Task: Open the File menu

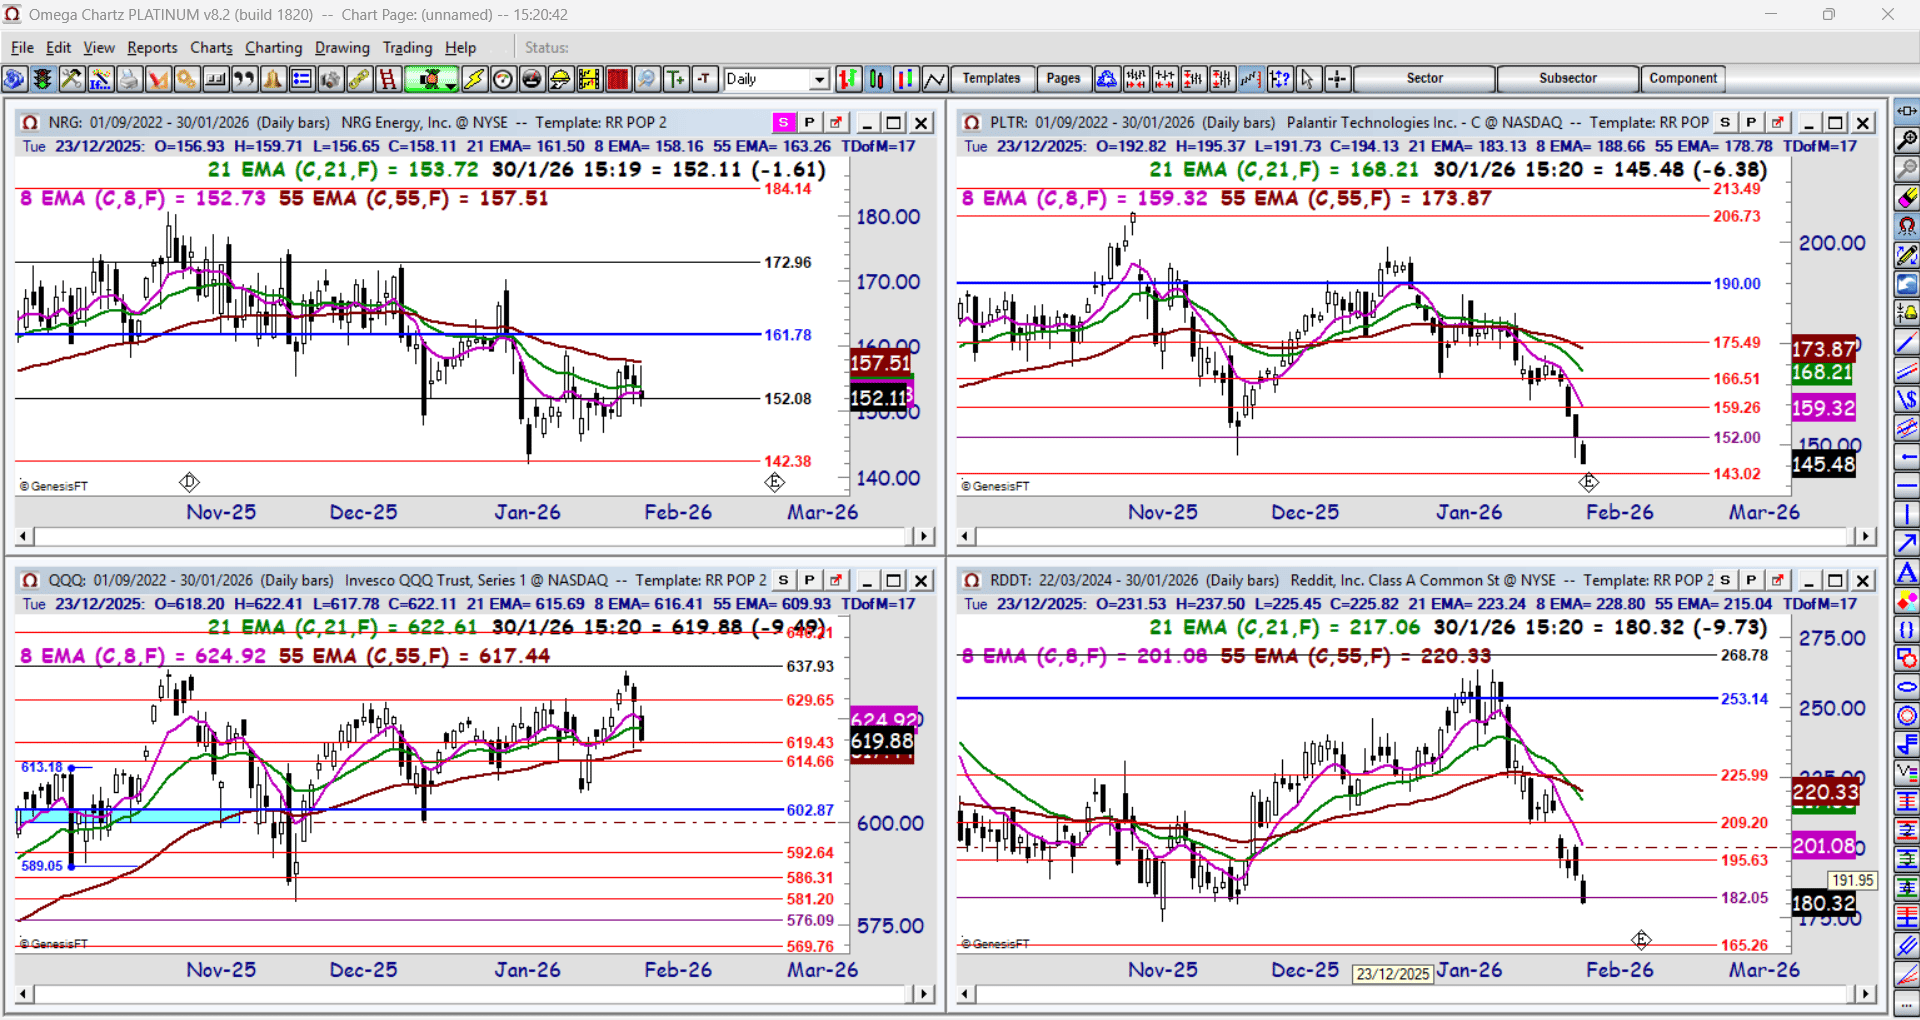Action: coord(22,48)
